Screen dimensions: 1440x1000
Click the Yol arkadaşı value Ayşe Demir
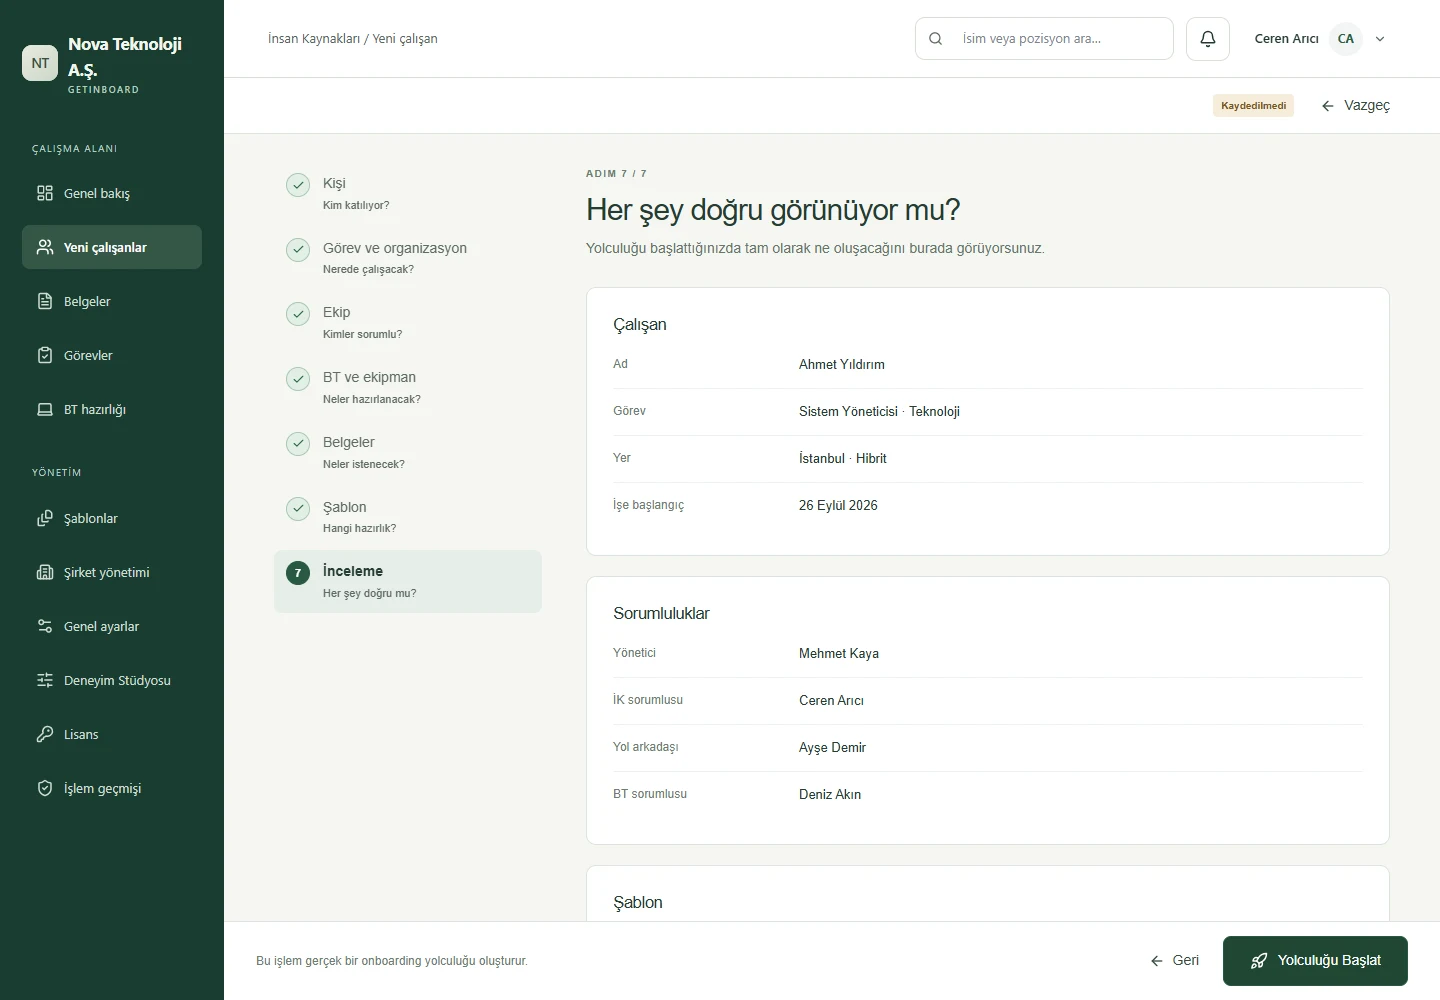(x=832, y=748)
